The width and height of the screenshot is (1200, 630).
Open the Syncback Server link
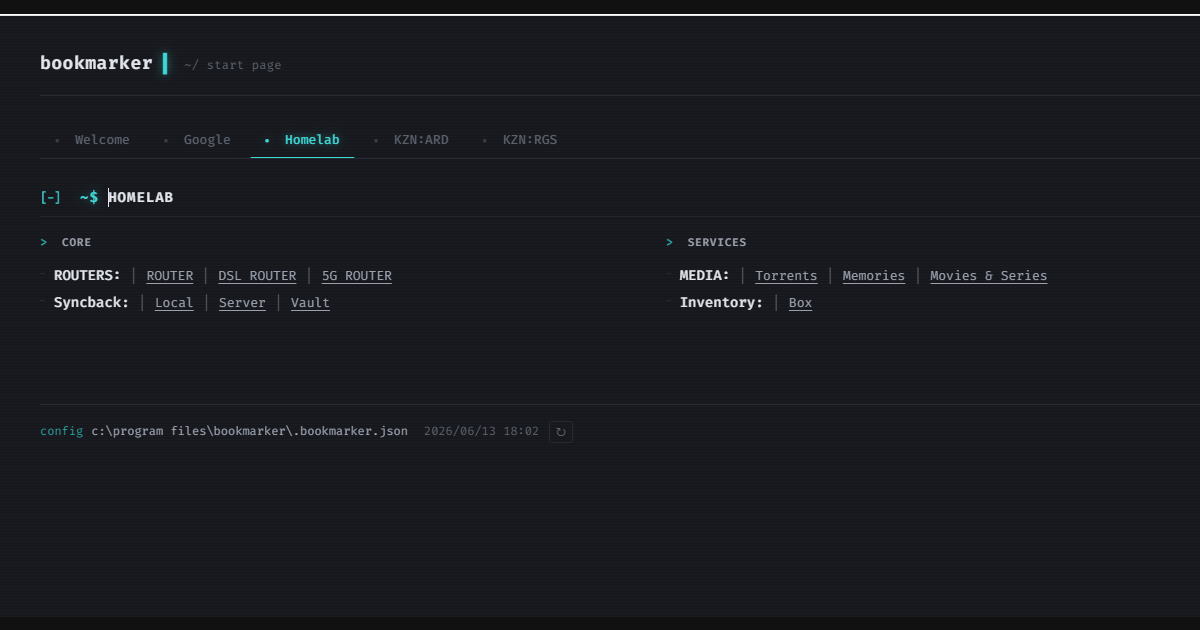pos(242,303)
